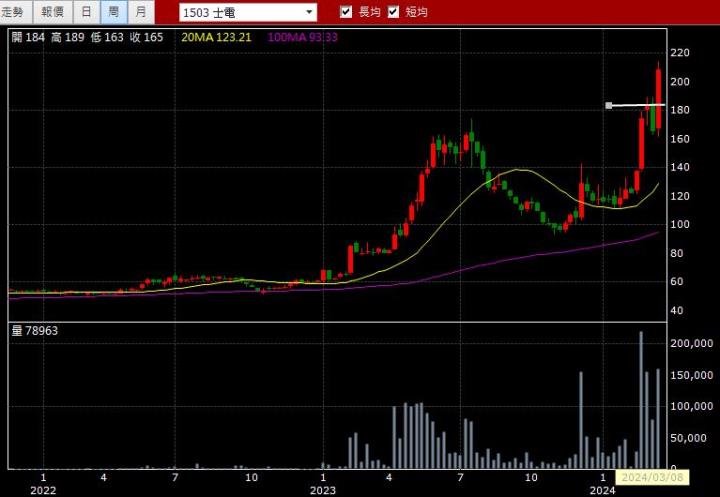This screenshot has width=720, height=497.
Task: Click the 20MA 123.21 legend label
Action: pyautogui.click(x=214, y=36)
